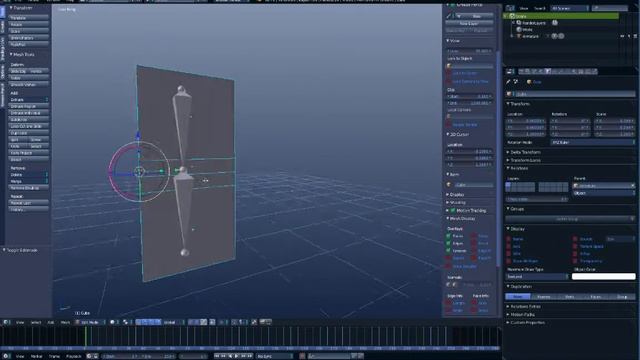The width and height of the screenshot is (640, 360).
Task: Expand Transform Locks panel
Action: (x=524, y=160)
